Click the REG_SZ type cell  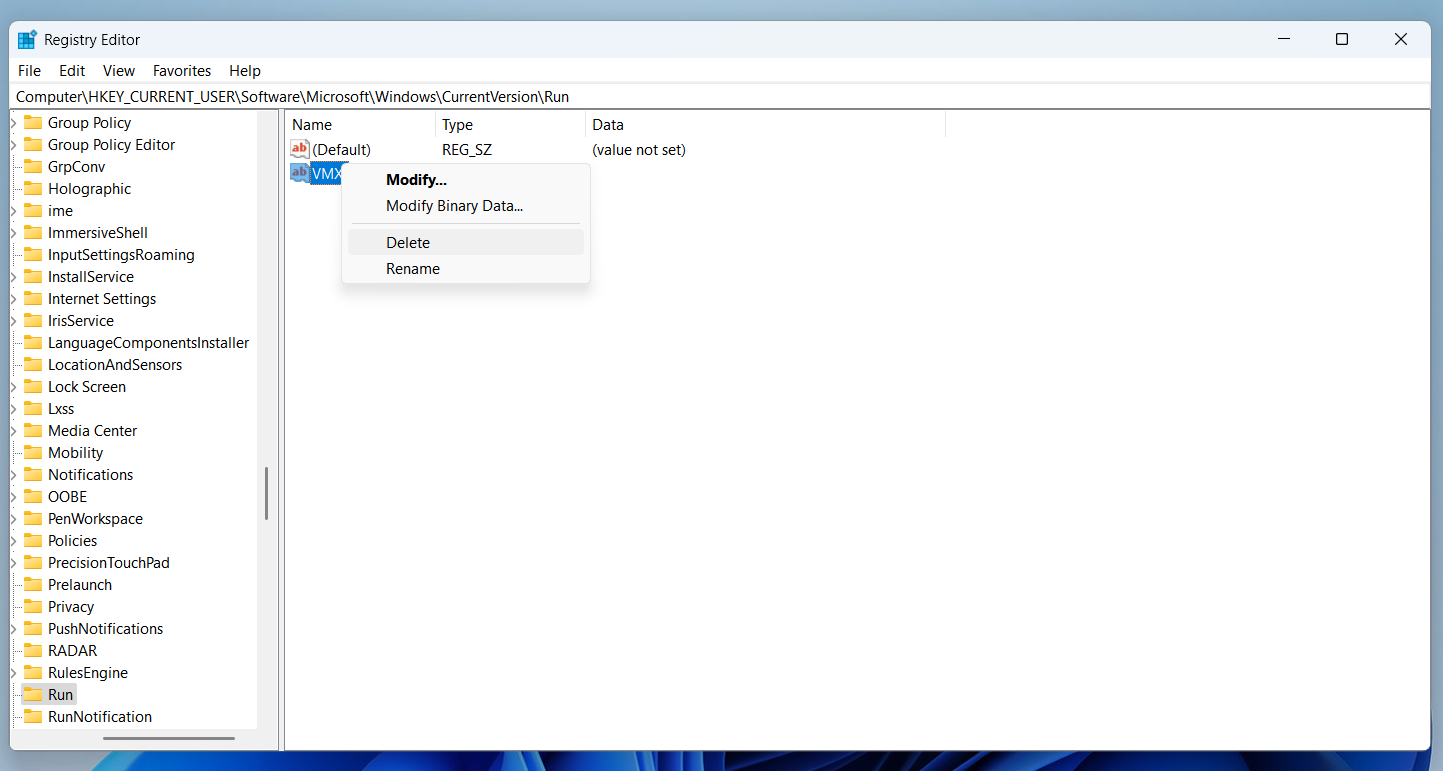point(467,149)
